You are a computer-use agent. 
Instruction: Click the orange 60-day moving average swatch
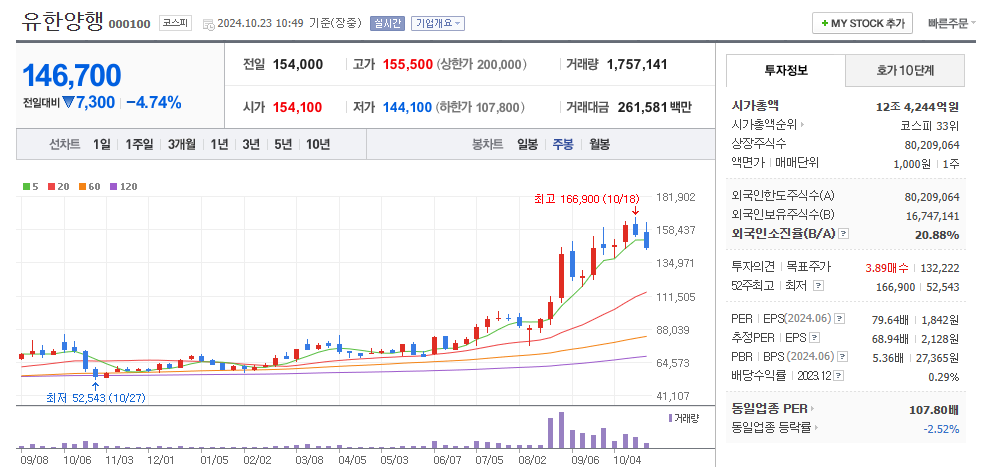point(82,187)
